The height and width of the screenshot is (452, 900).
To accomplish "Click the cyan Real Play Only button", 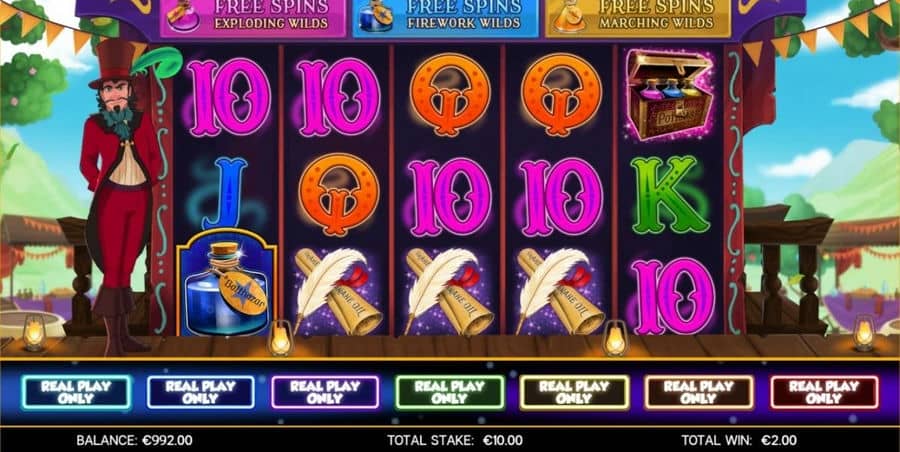I will coord(76,392).
